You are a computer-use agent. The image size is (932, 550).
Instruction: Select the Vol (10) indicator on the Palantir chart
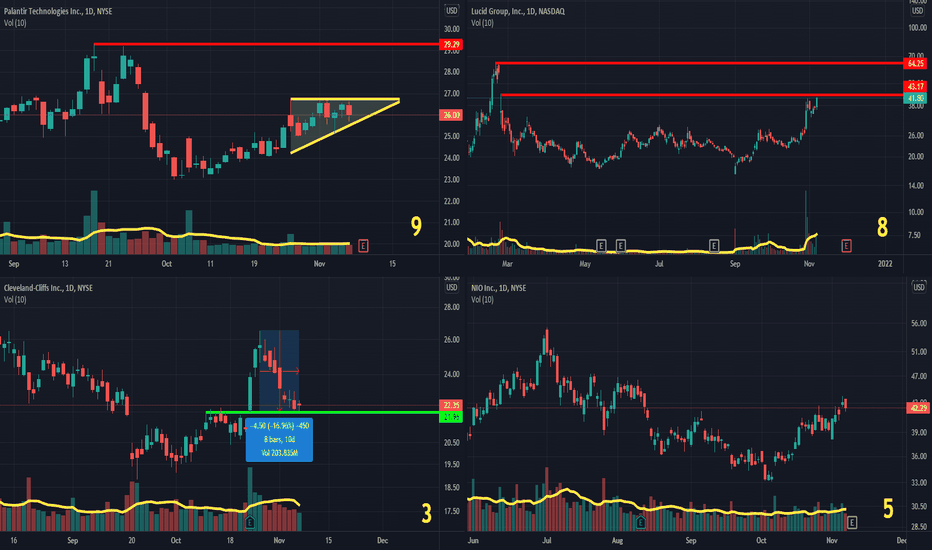click(x=15, y=23)
